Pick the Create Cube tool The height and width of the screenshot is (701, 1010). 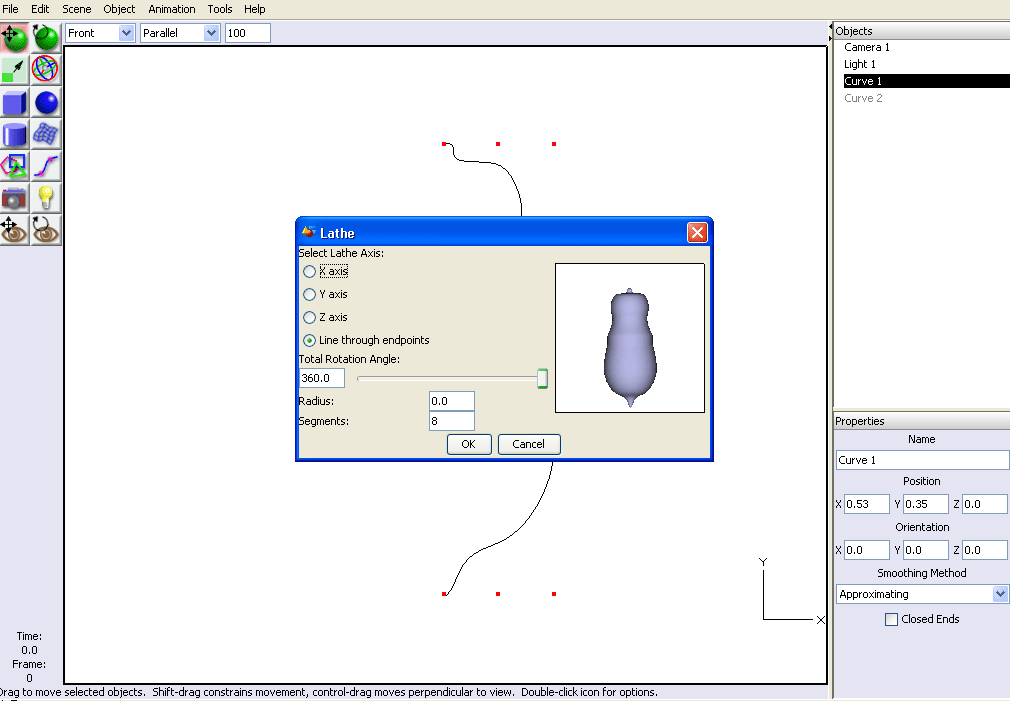click(14, 102)
